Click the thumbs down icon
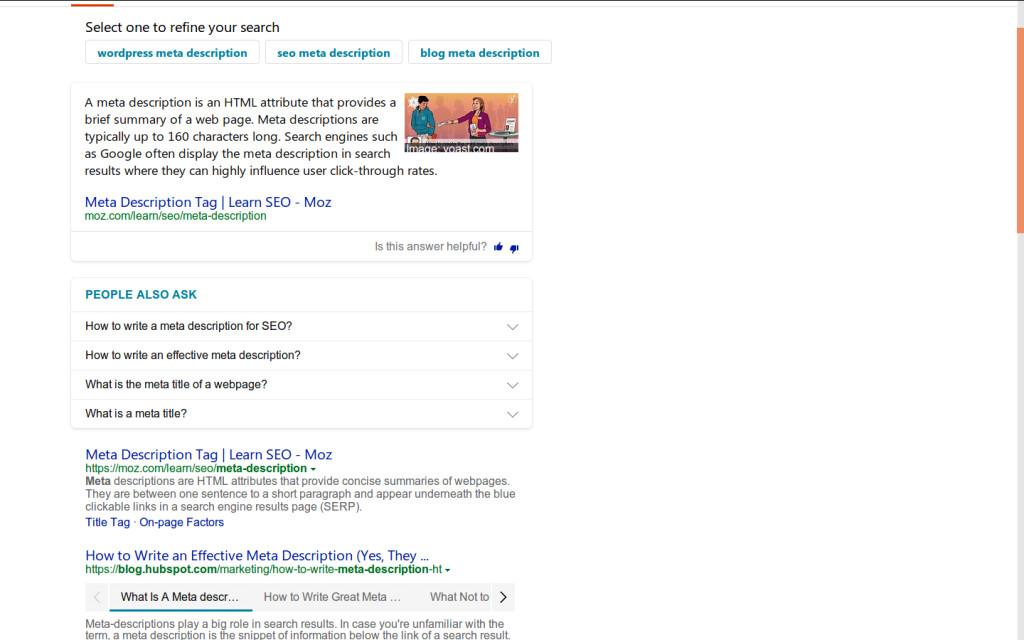 point(514,247)
